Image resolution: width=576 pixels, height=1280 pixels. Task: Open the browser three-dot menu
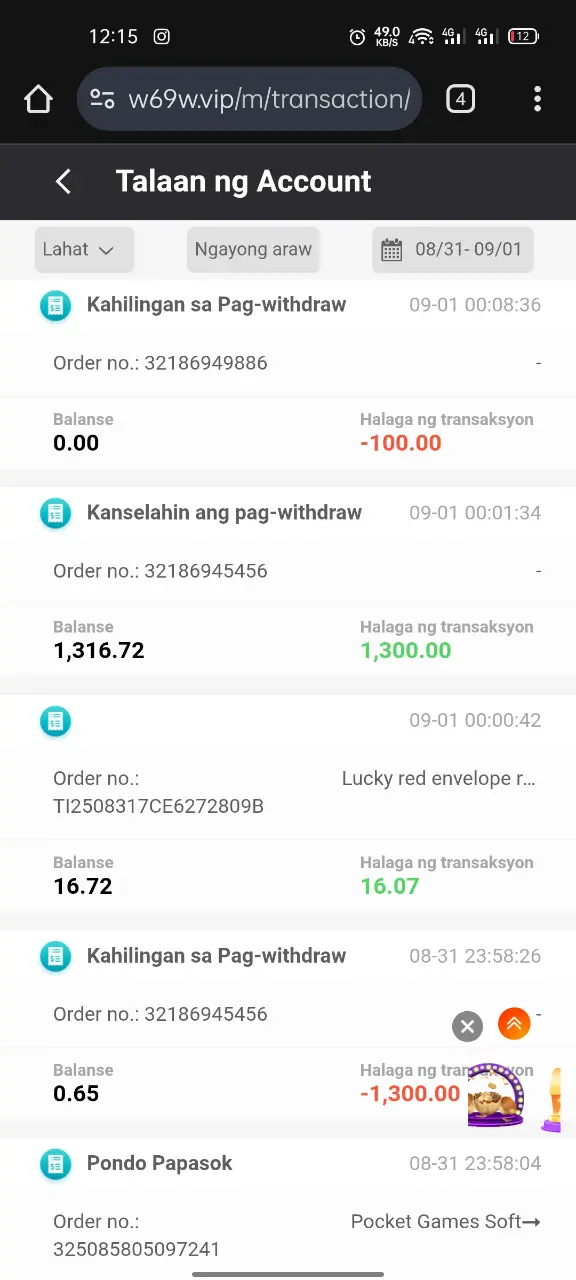click(537, 99)
